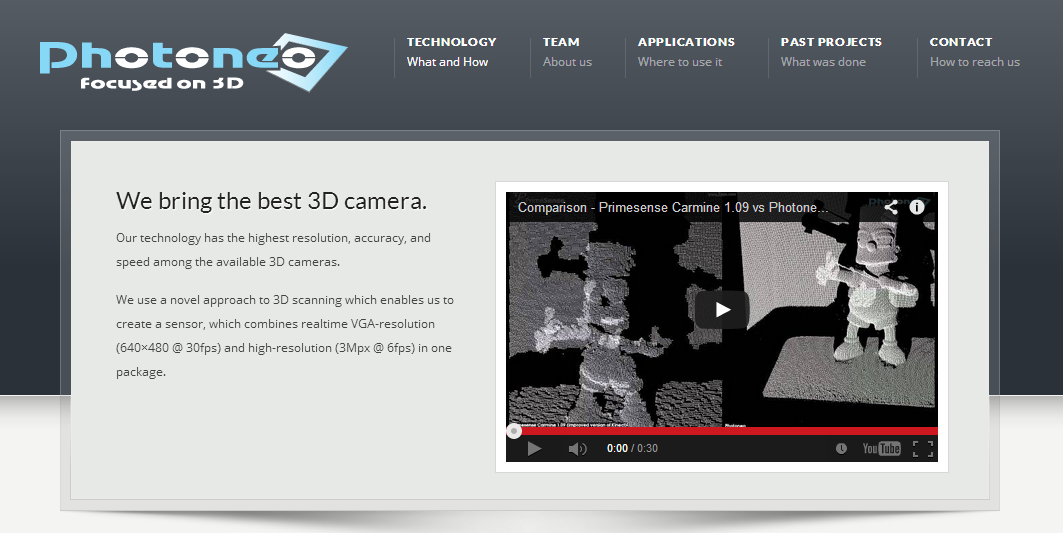Open the video on YouTube via the logo
The height and width of the screenshot is (533, 1063).
click(881, 449)
